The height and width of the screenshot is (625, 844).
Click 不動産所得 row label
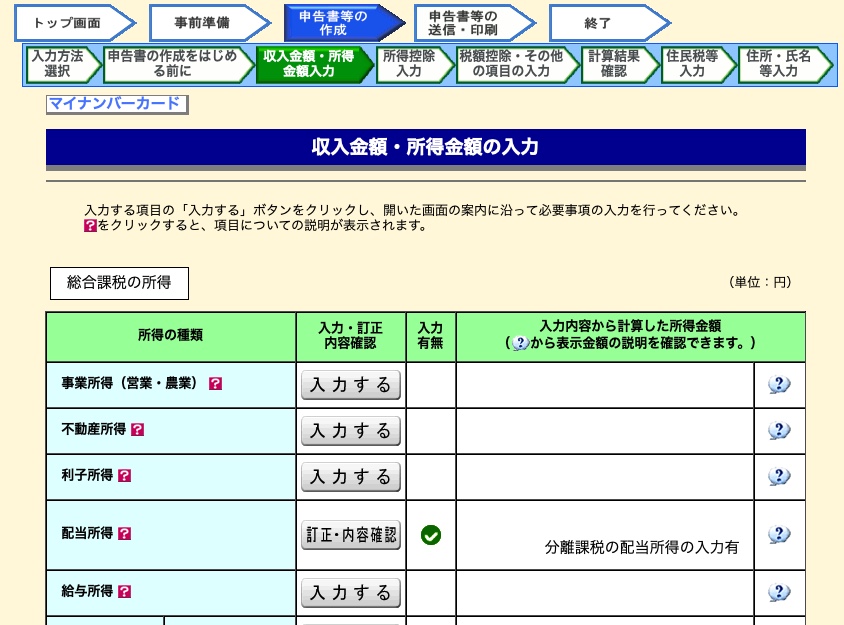[x=94, y=430]
